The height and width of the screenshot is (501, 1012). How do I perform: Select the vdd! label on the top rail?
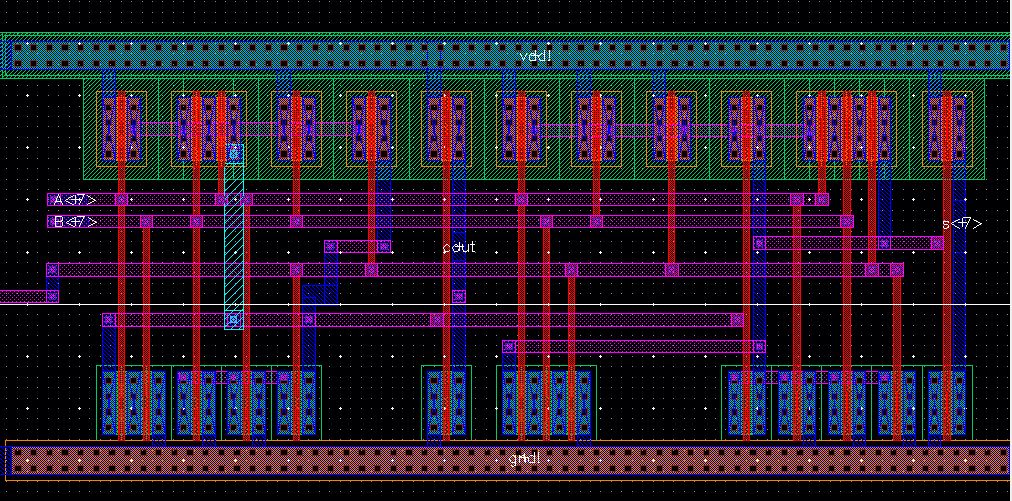click(536, 57)
